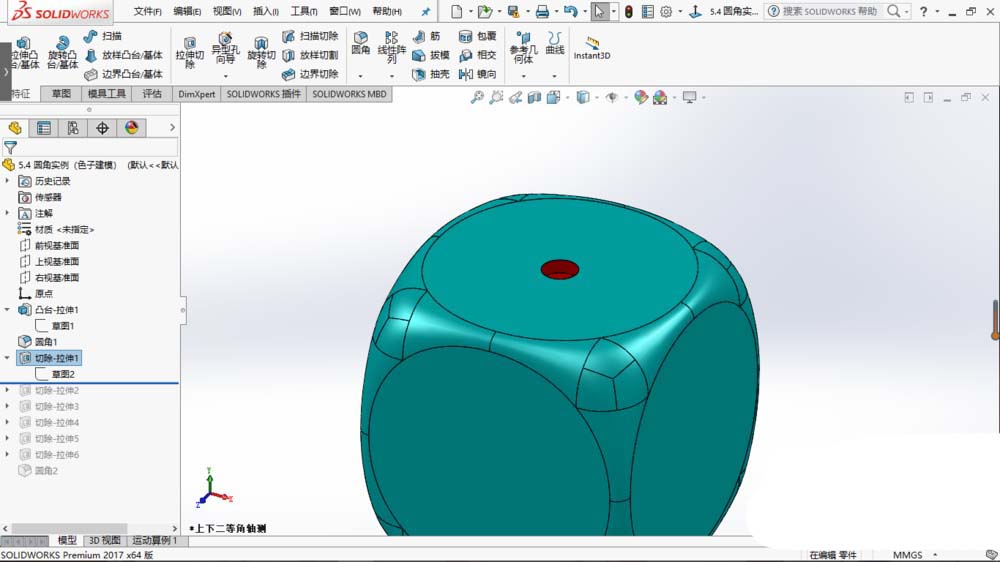Screen dimensions: 1000x562
Task: Collapse the 切除-拉伸1 feature node
Action: [x=8, y=358]
